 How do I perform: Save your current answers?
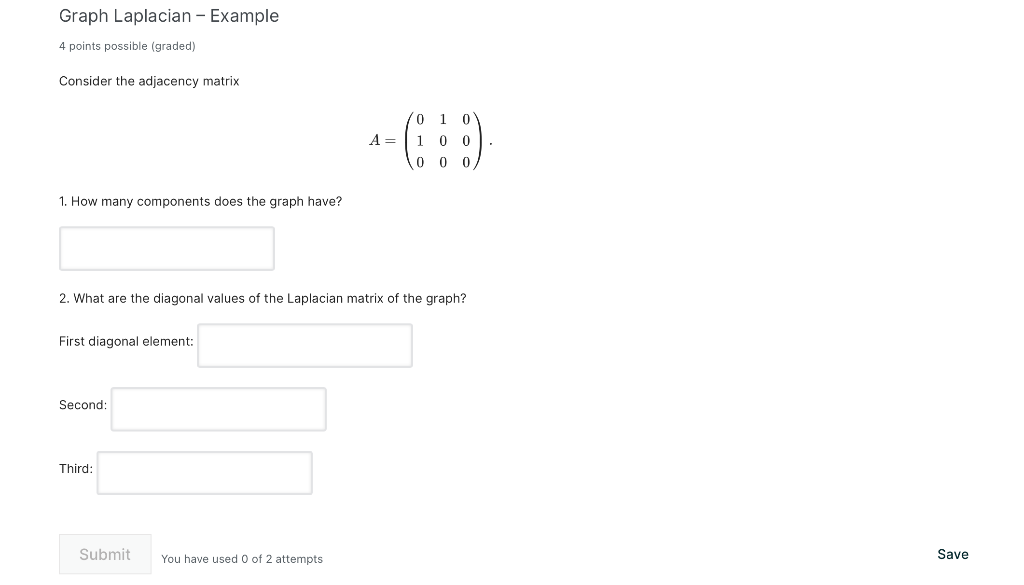[951, 554]
